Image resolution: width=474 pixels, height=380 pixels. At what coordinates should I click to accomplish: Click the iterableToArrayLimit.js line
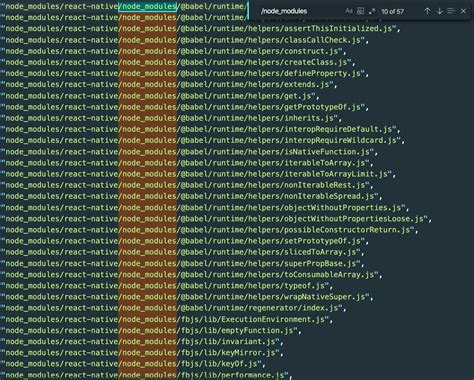coord(198,174)
